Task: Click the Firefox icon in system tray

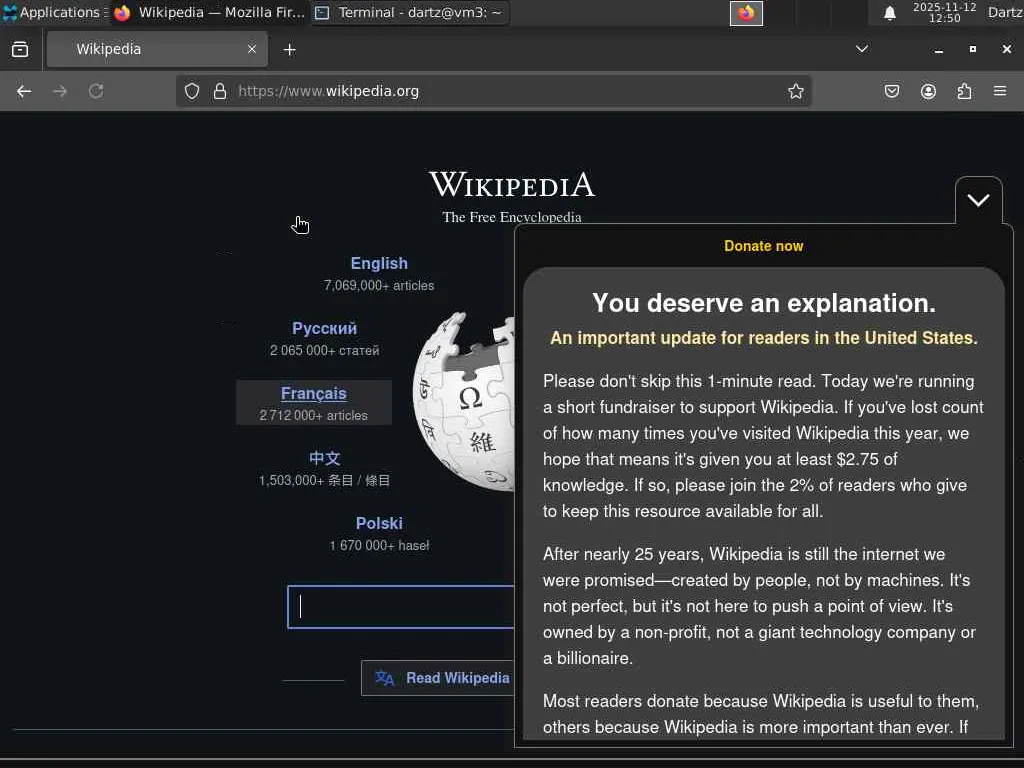Action: [746, 13]
